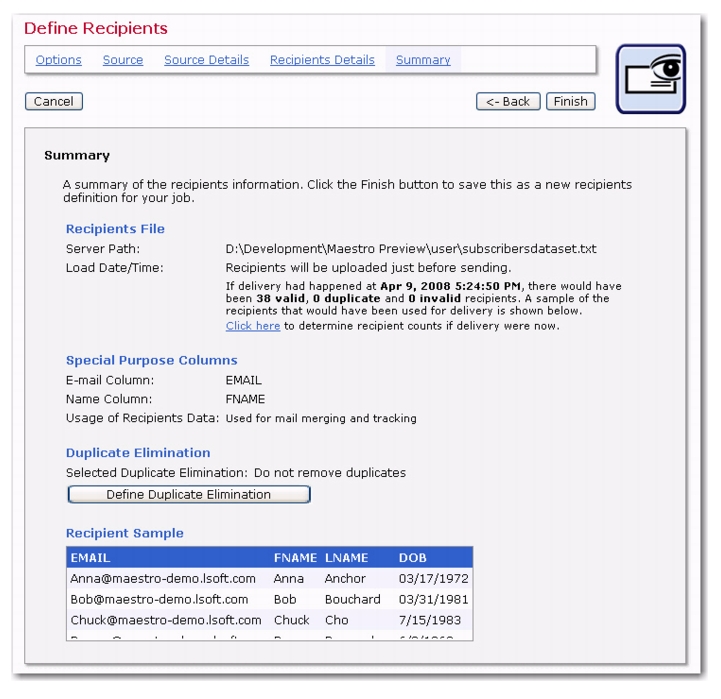Image resolution: width=721 pixels, height=699 pixels.
Task: Click the 03/17/1972 date cell
Action: (x=433, y=579)
